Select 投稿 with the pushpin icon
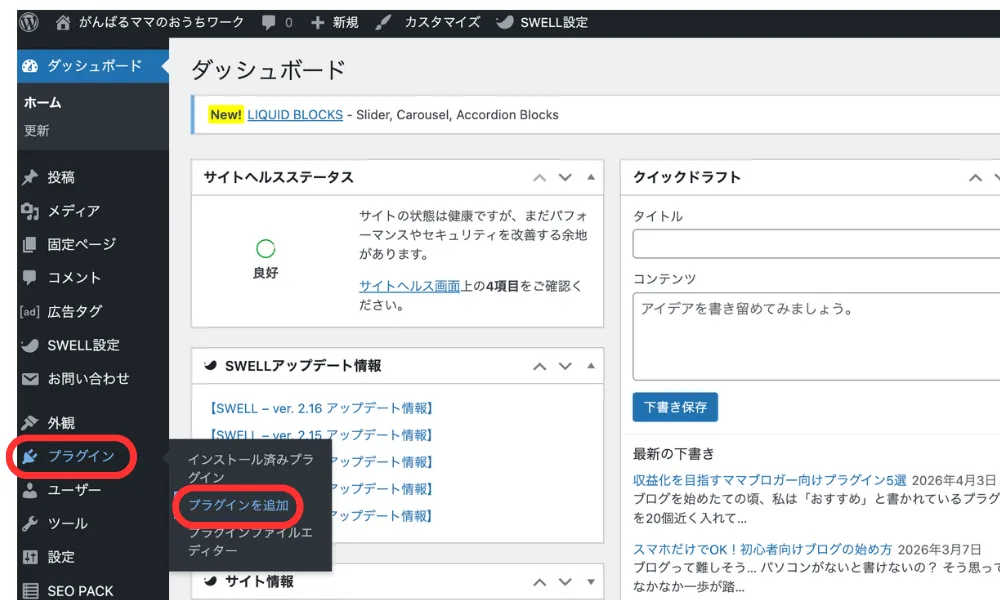 click(x=30, y=177)
